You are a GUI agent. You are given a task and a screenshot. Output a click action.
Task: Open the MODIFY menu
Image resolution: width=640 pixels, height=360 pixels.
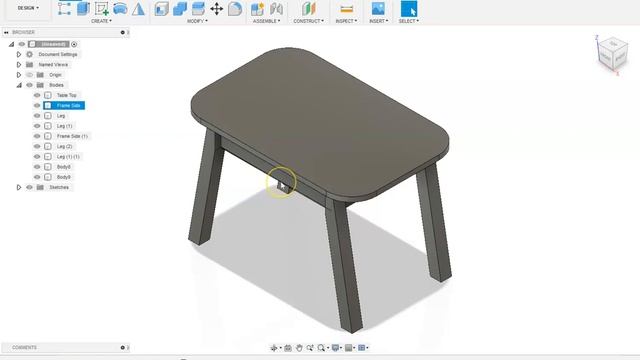click(197, 21)
